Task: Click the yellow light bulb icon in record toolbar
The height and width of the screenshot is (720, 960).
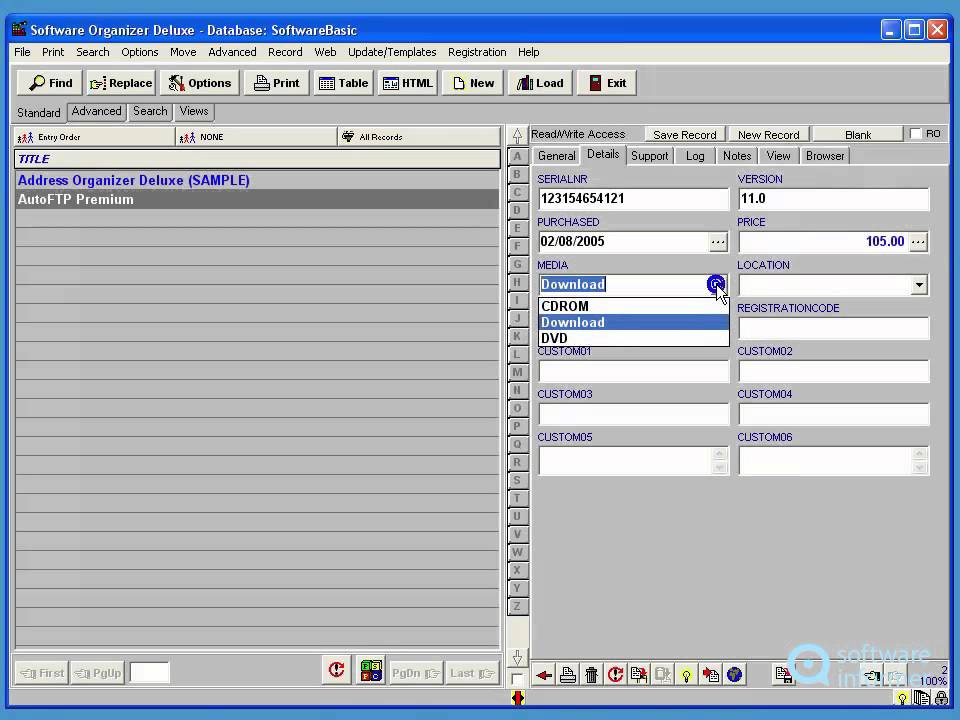Action: [687, 675]
